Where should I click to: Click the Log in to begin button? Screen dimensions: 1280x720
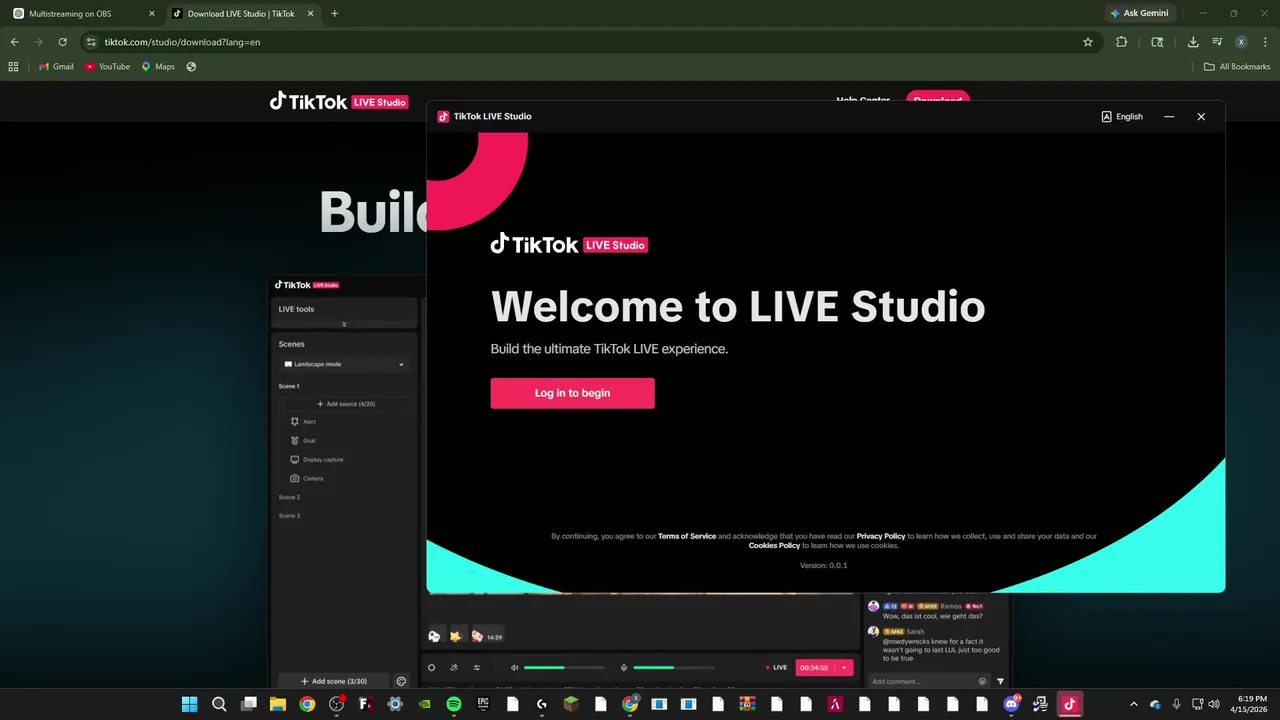point(572,393)
